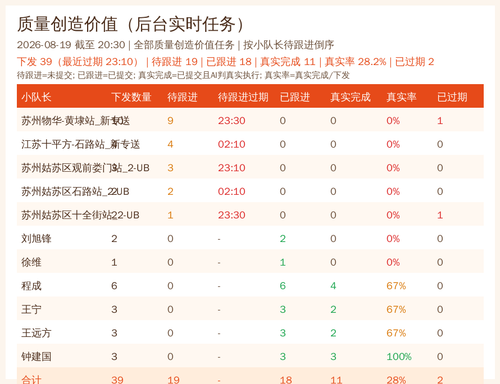Click green 已跟进 value 1 for 徐维
Viewport: 500px width, 384px height.
[x=283, y=262]
